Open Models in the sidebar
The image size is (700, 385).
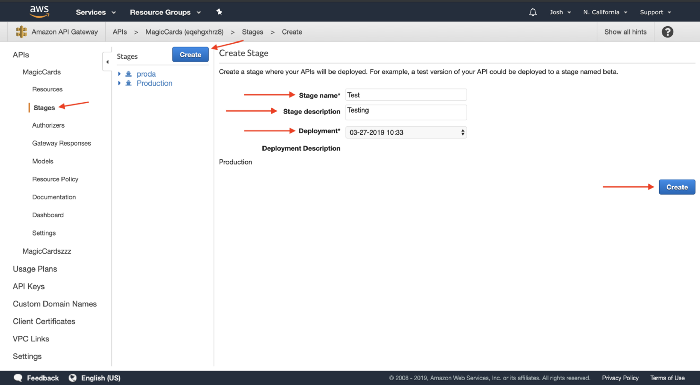[x=43, y=161]
